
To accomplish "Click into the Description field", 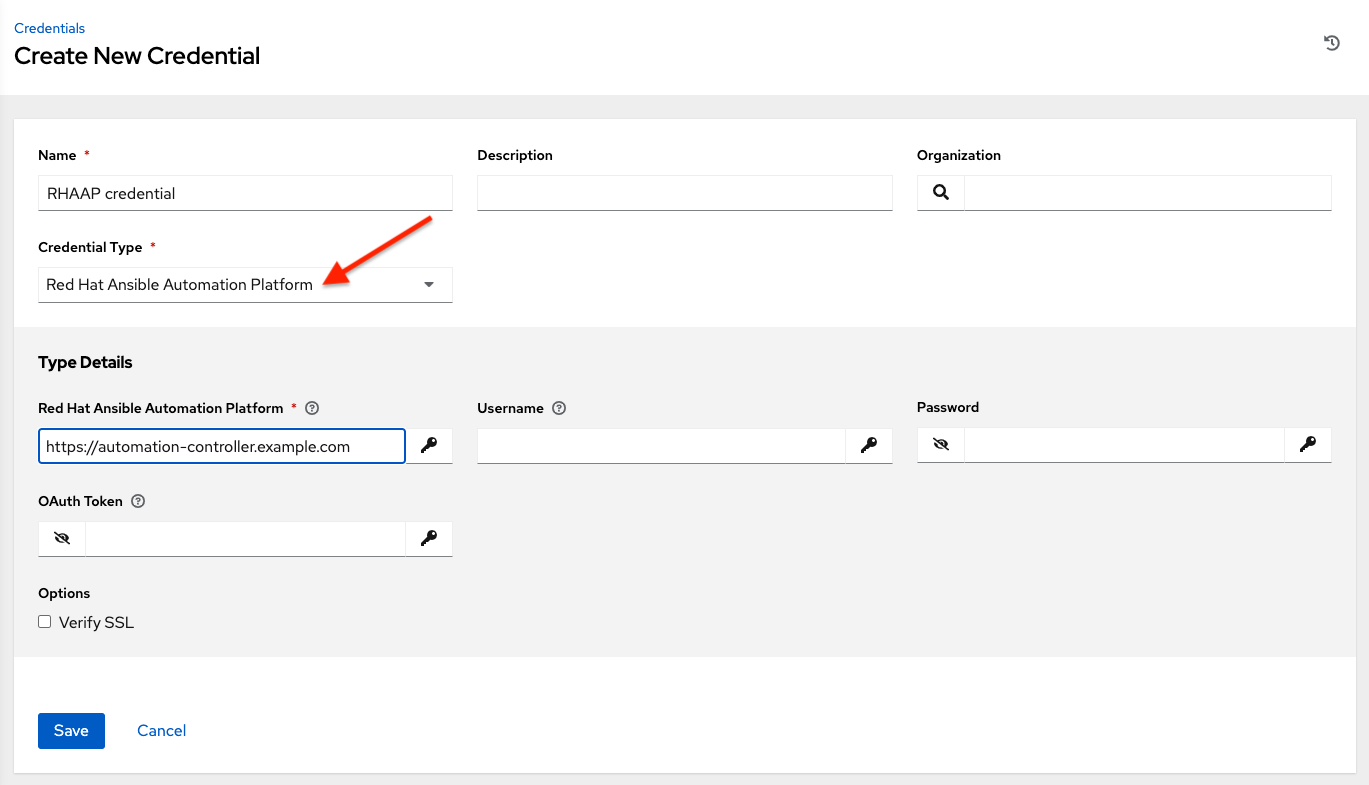I will point(684,192).
